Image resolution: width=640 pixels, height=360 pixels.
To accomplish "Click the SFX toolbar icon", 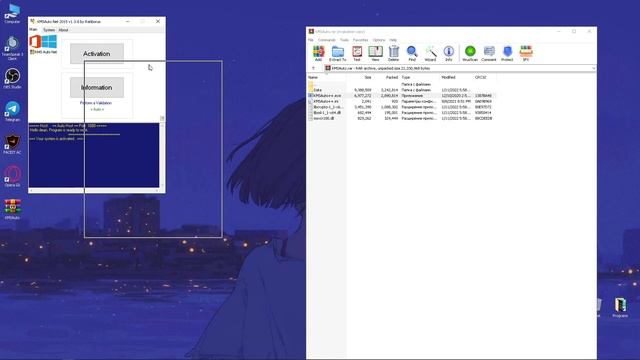I will coord(526,53).
